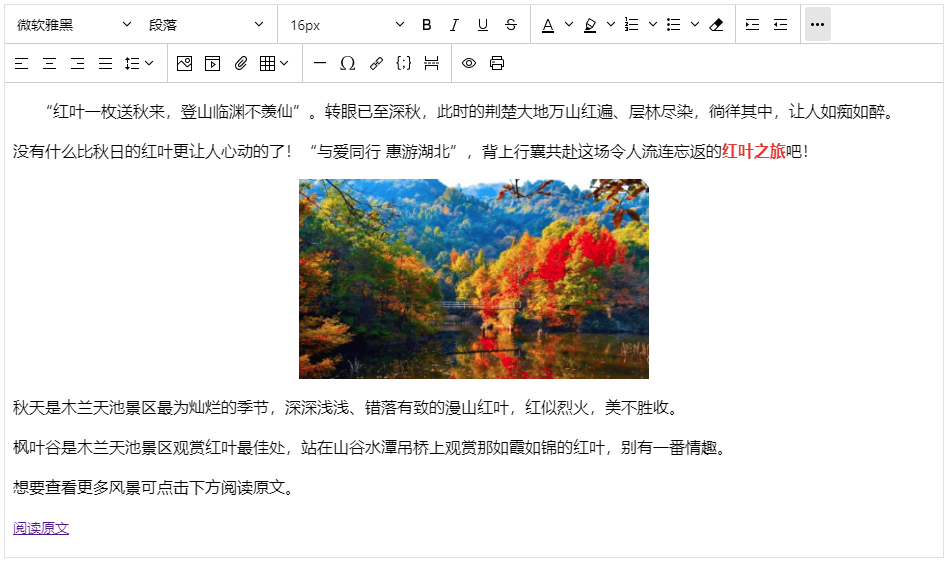
Task: Click the more options ellipsis button
Action: click(x=817, y=25)
